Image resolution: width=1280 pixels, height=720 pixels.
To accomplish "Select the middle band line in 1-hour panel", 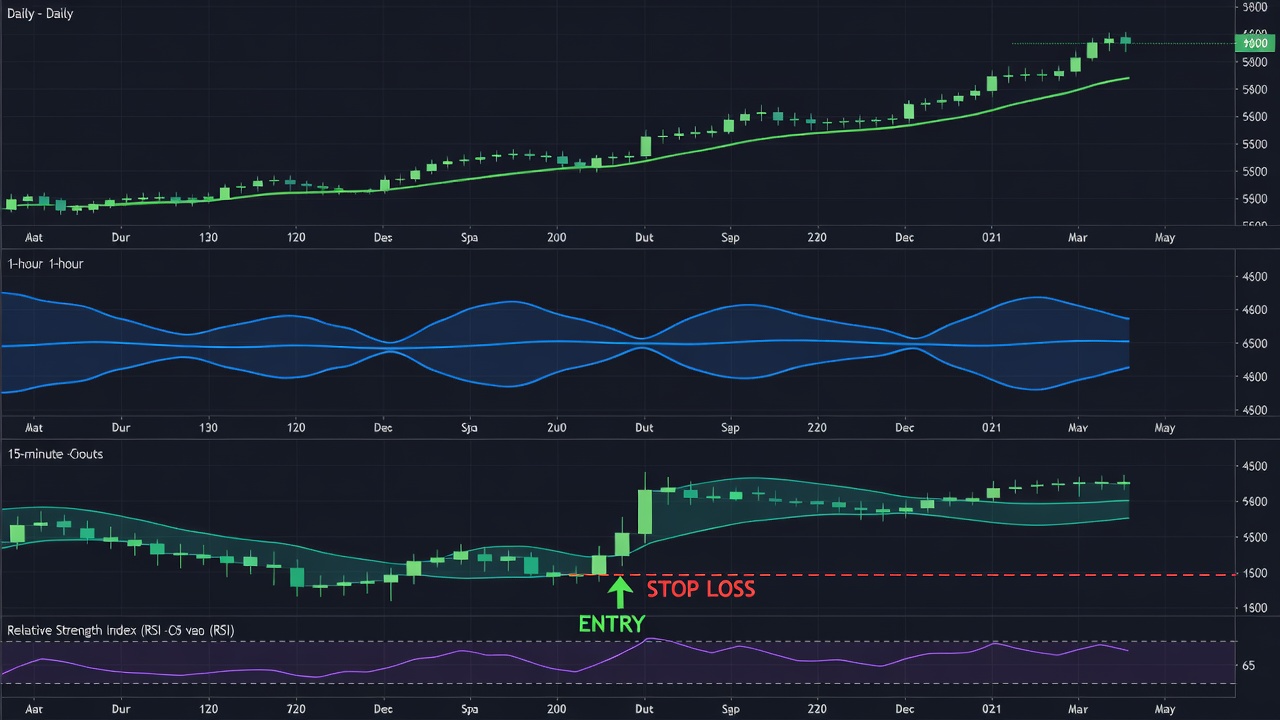I will point(565,343).
